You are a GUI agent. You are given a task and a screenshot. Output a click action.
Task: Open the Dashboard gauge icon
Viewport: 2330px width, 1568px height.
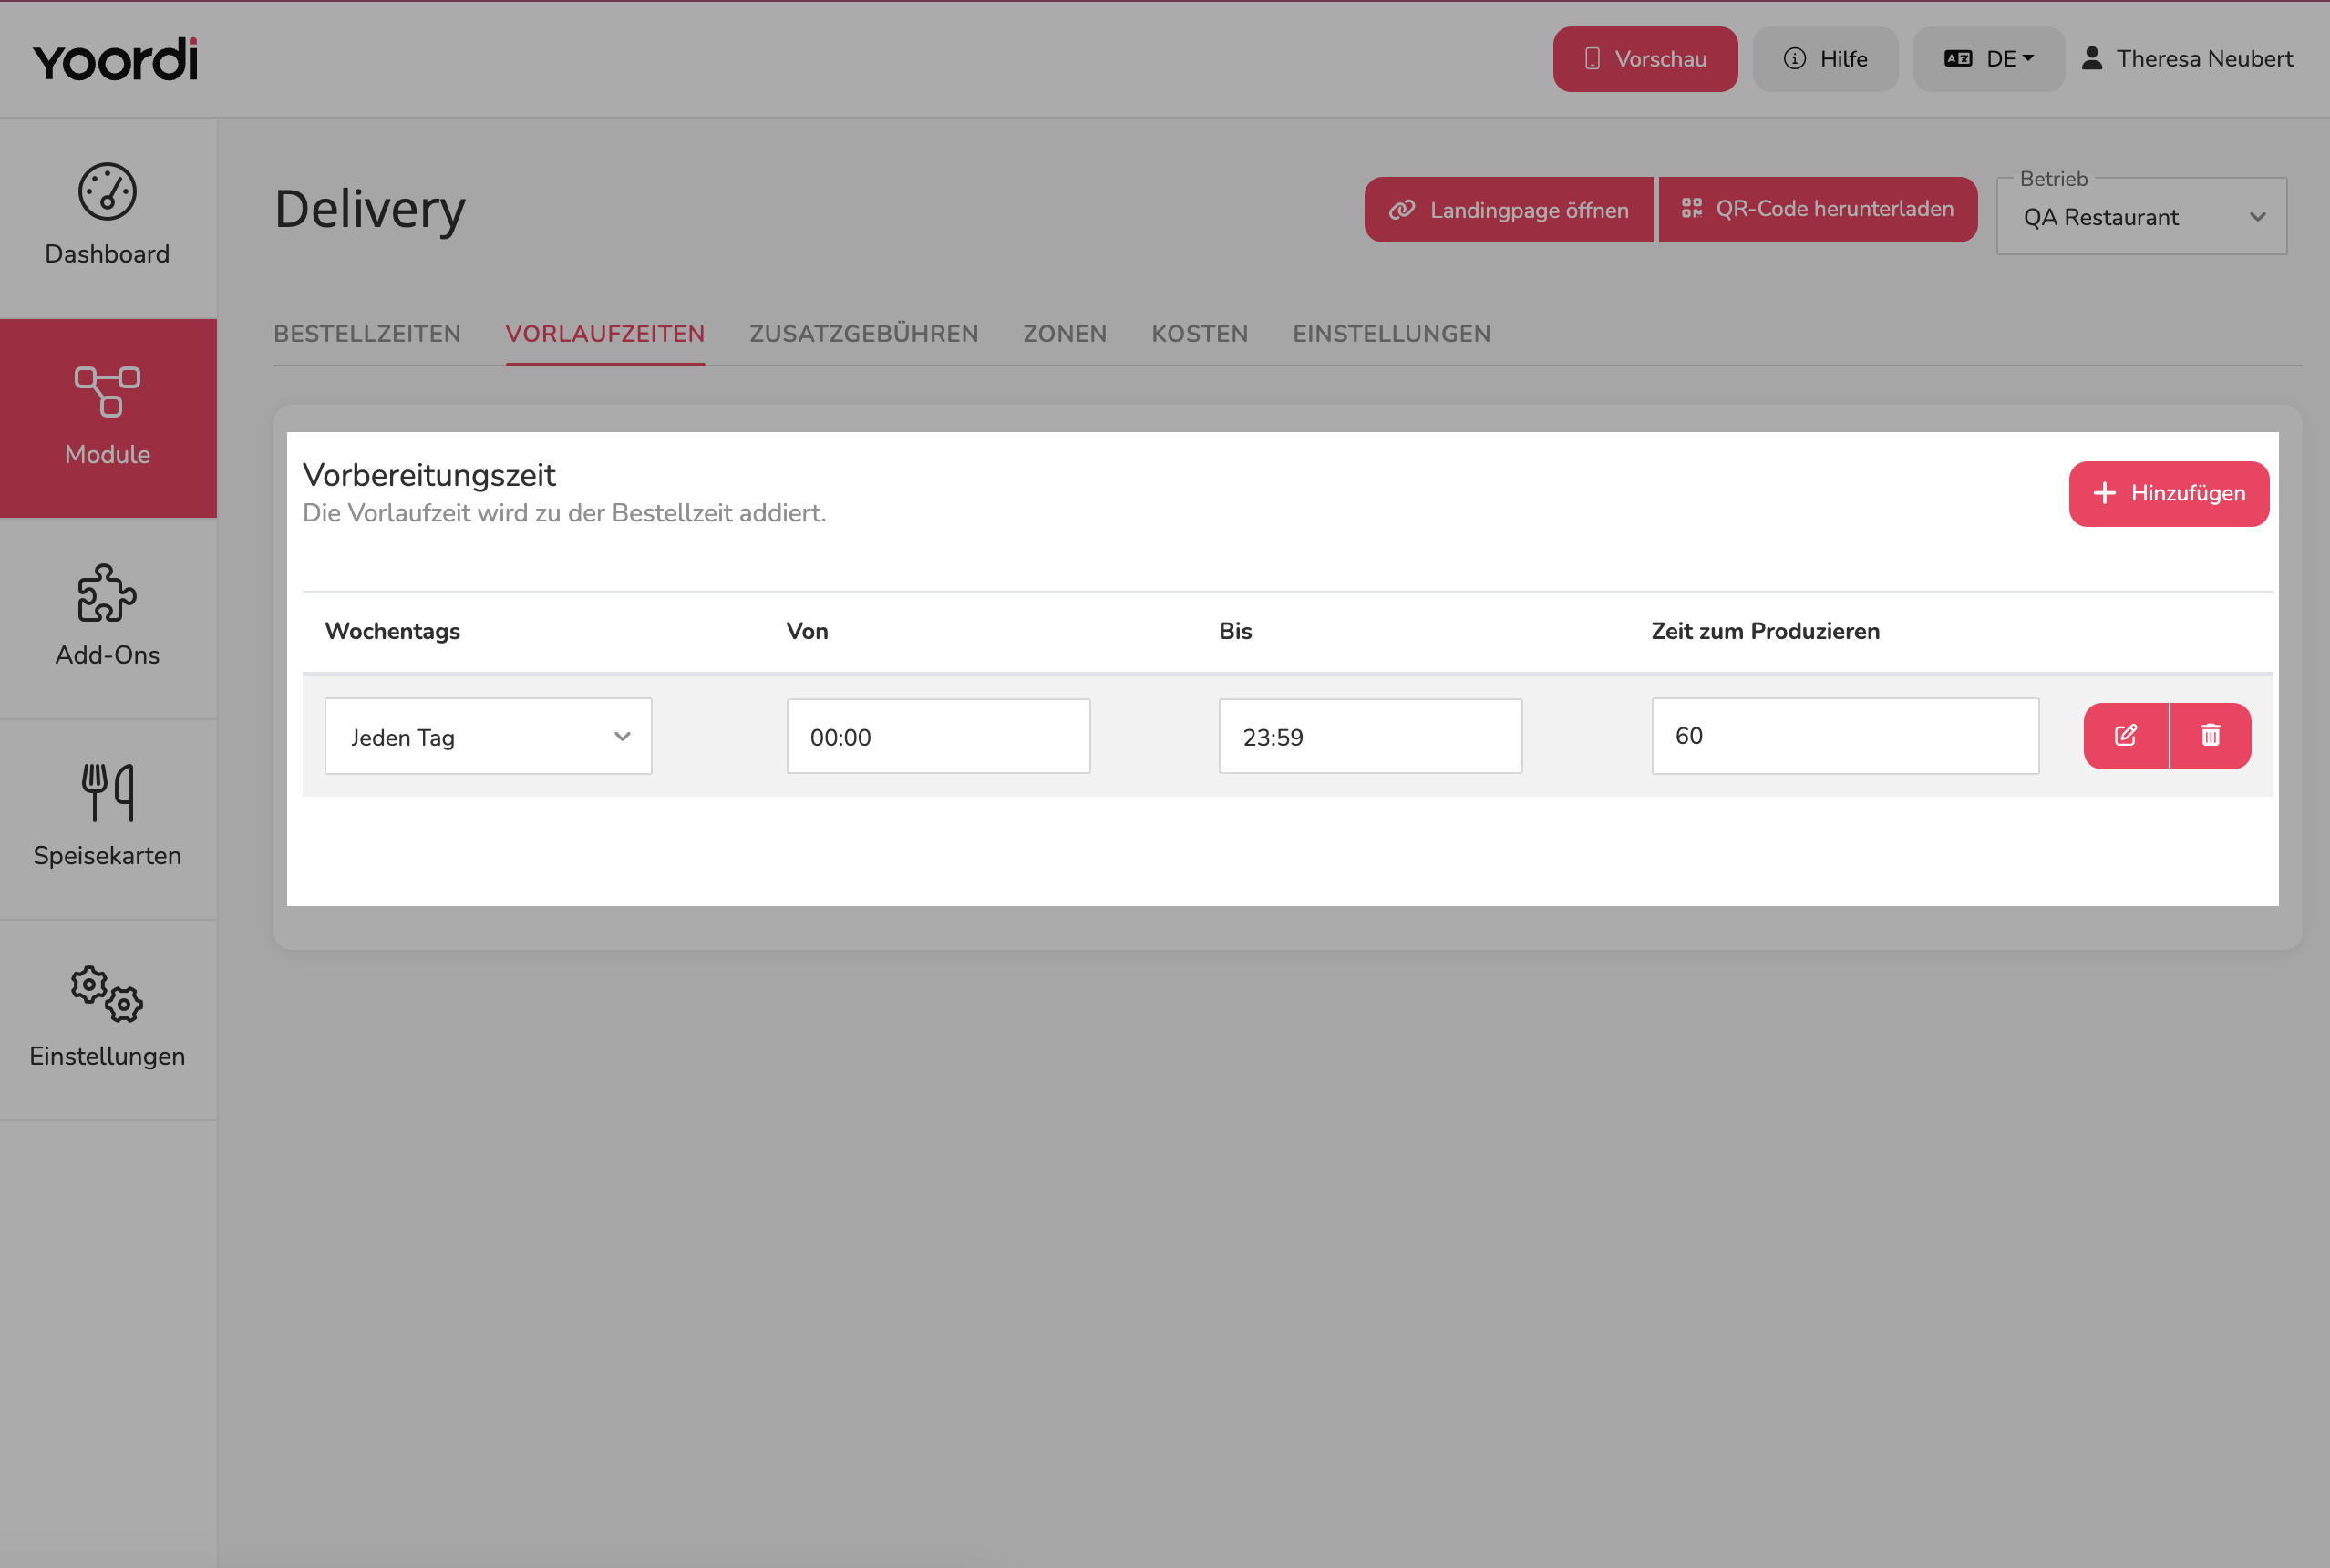[107, 191]
